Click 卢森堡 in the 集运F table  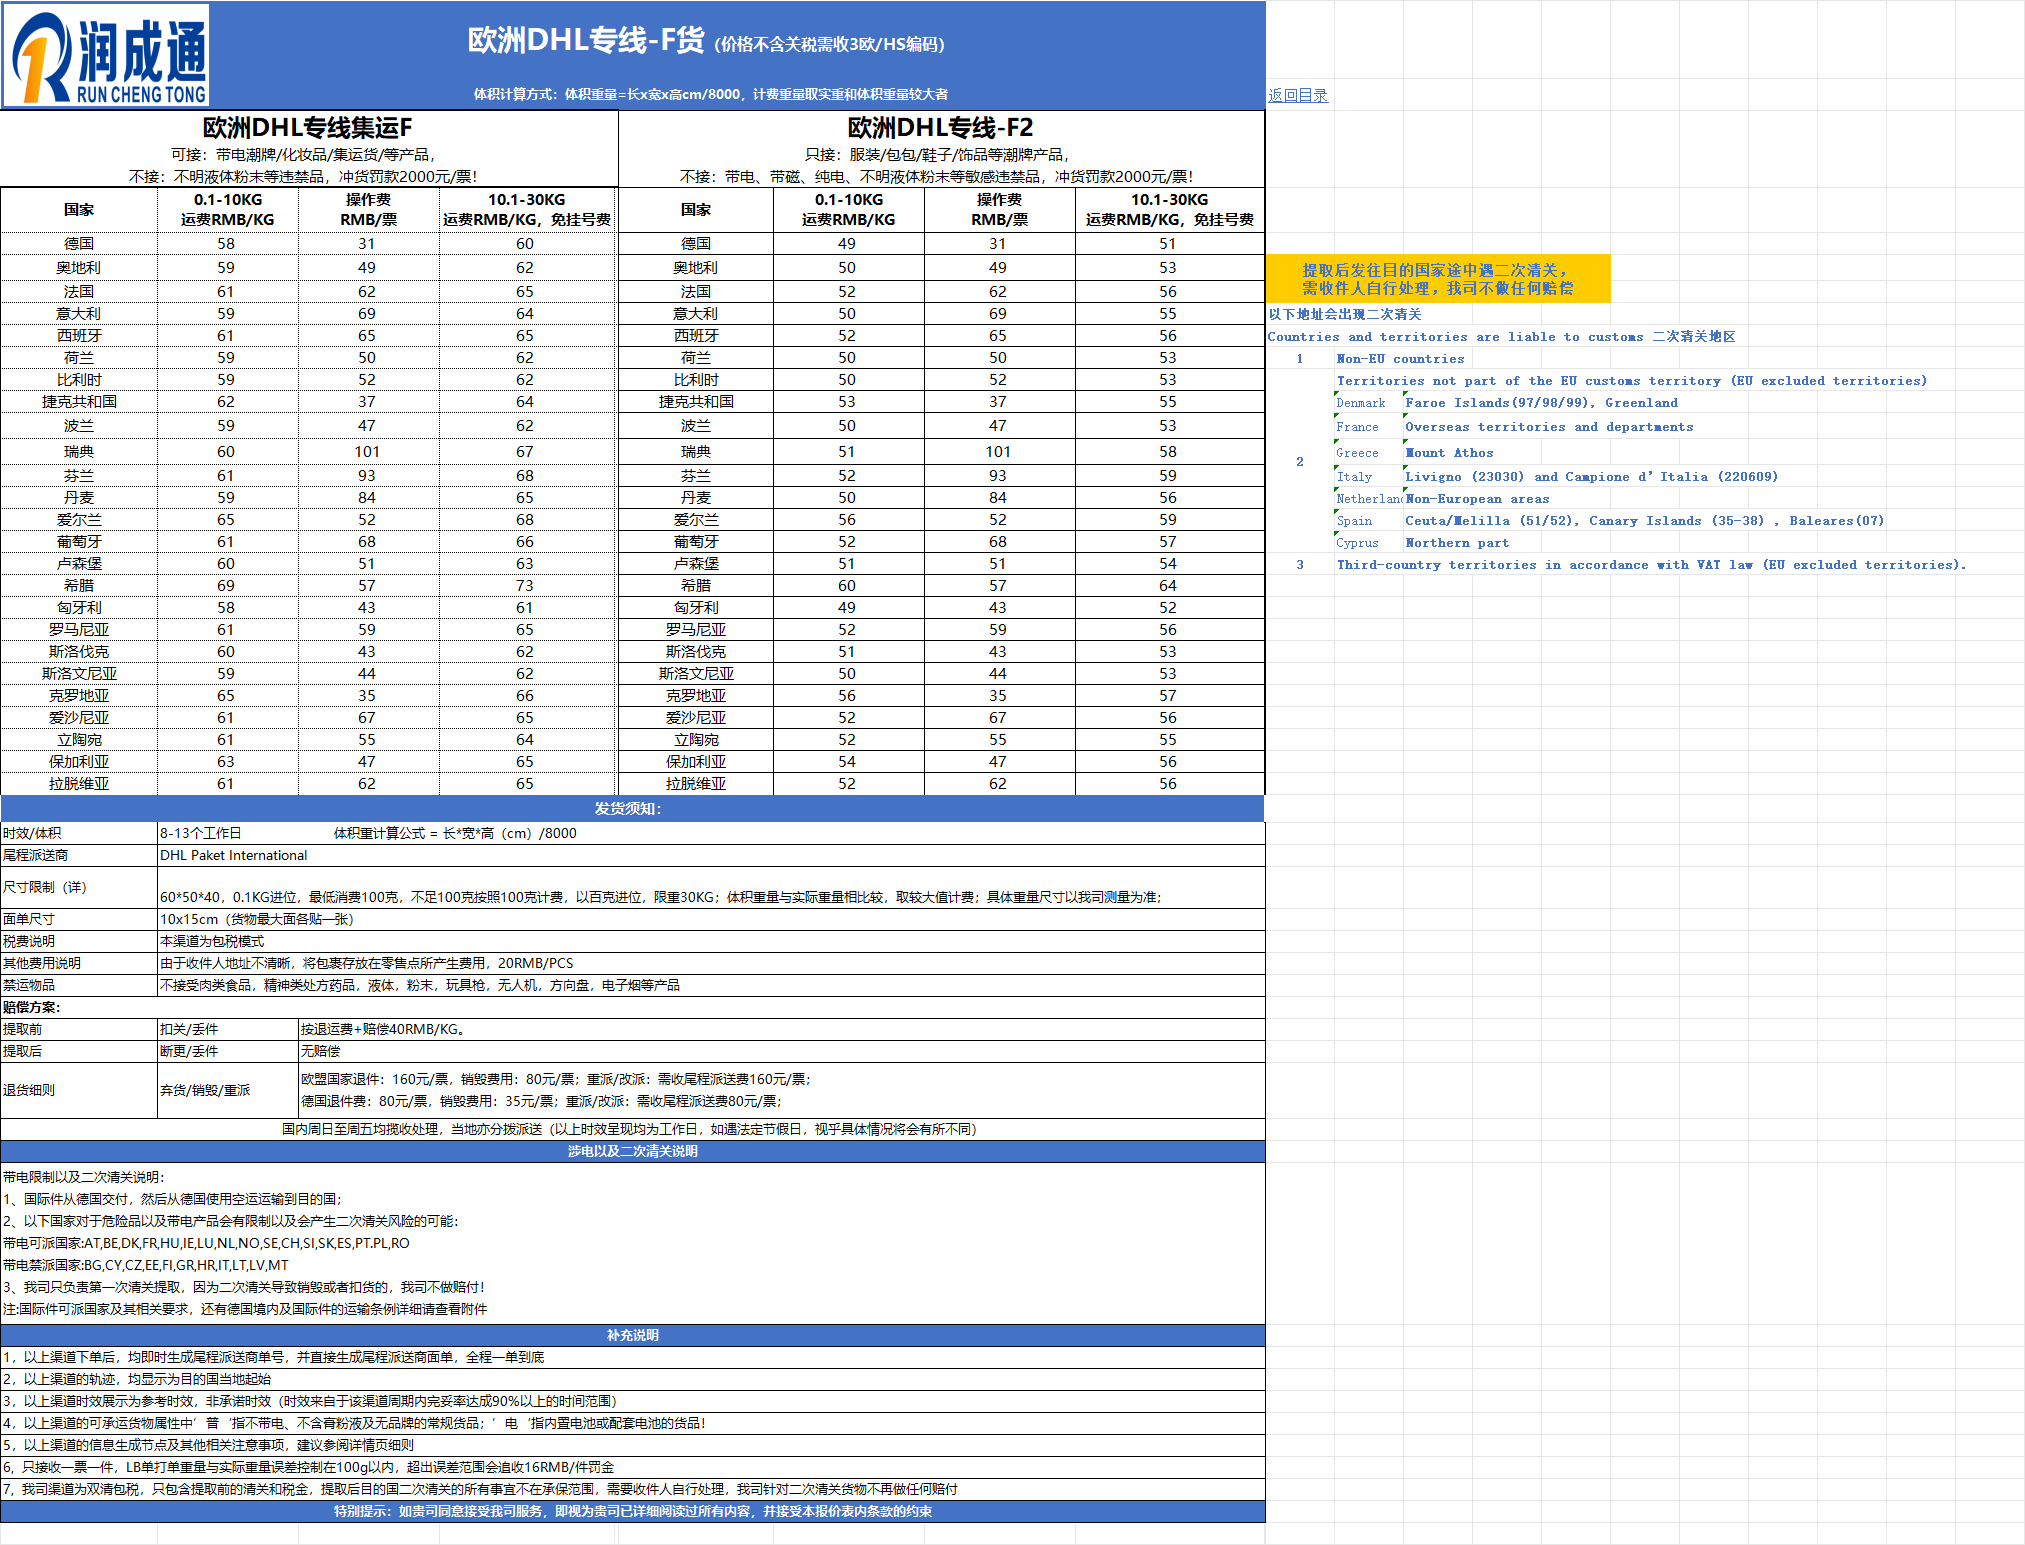pyautogui.click(x=79, y=564)
